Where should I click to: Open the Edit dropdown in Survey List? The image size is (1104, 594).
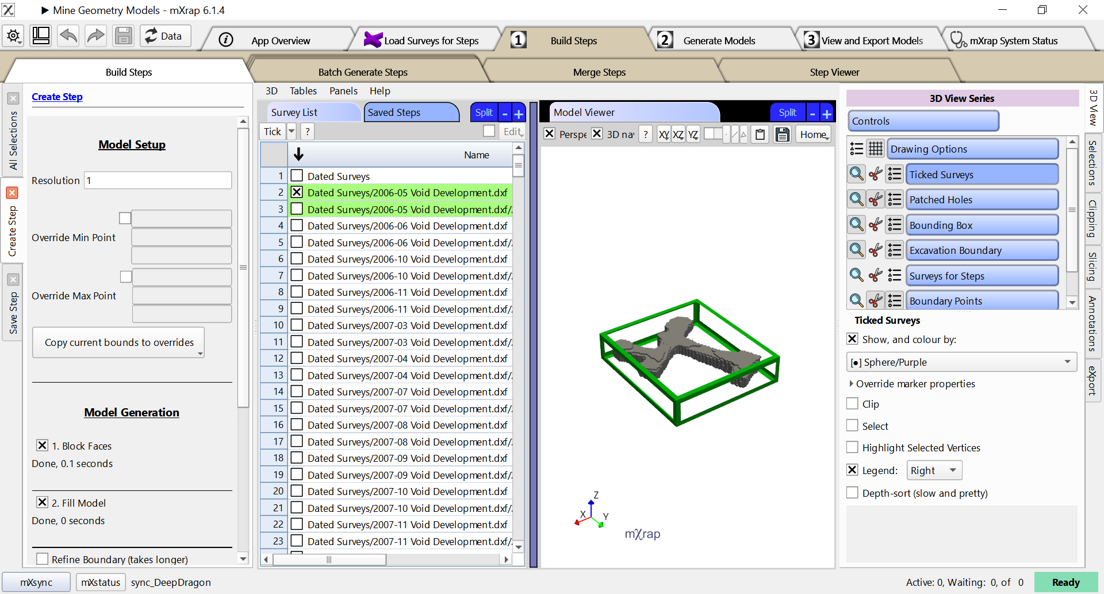pyautogui.click(x=512, y=132)
